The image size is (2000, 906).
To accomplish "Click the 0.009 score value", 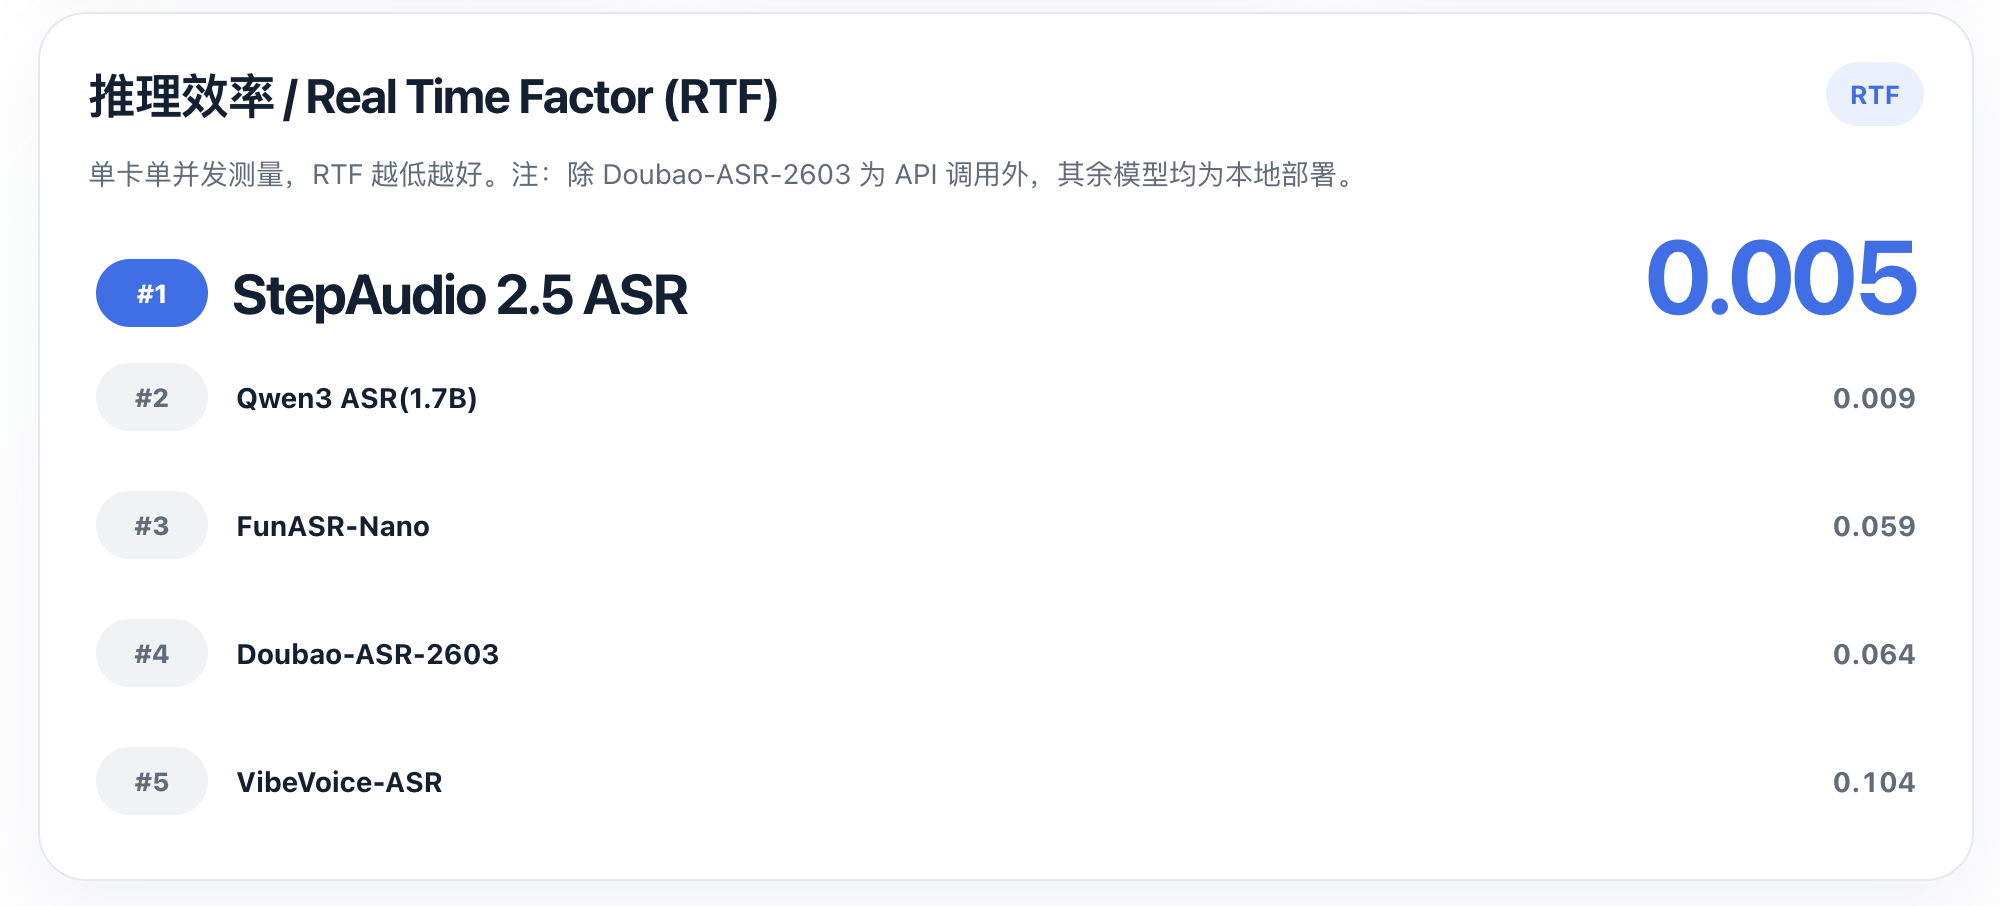I will [1873, 398].
